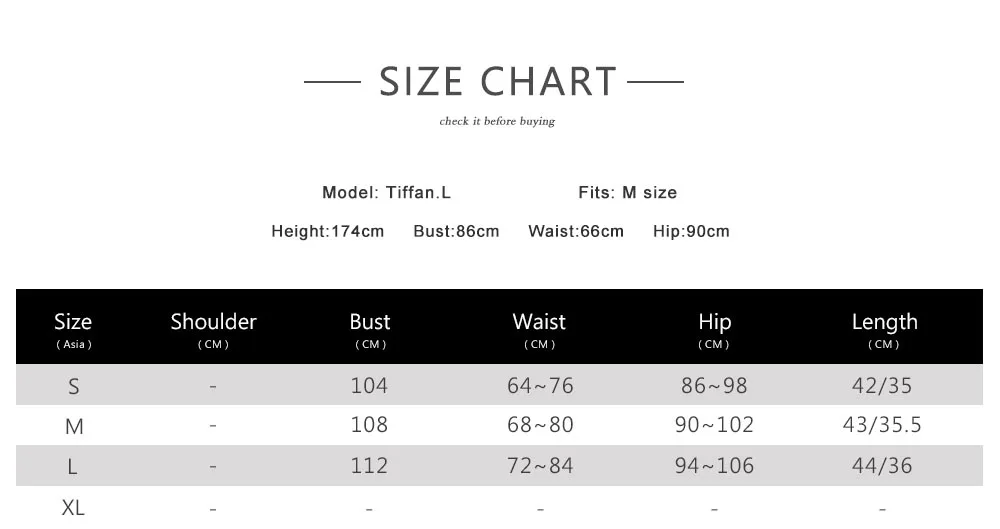Click the length value 43/35.5
Screen dimensions: 1000x529
[882, 425]
